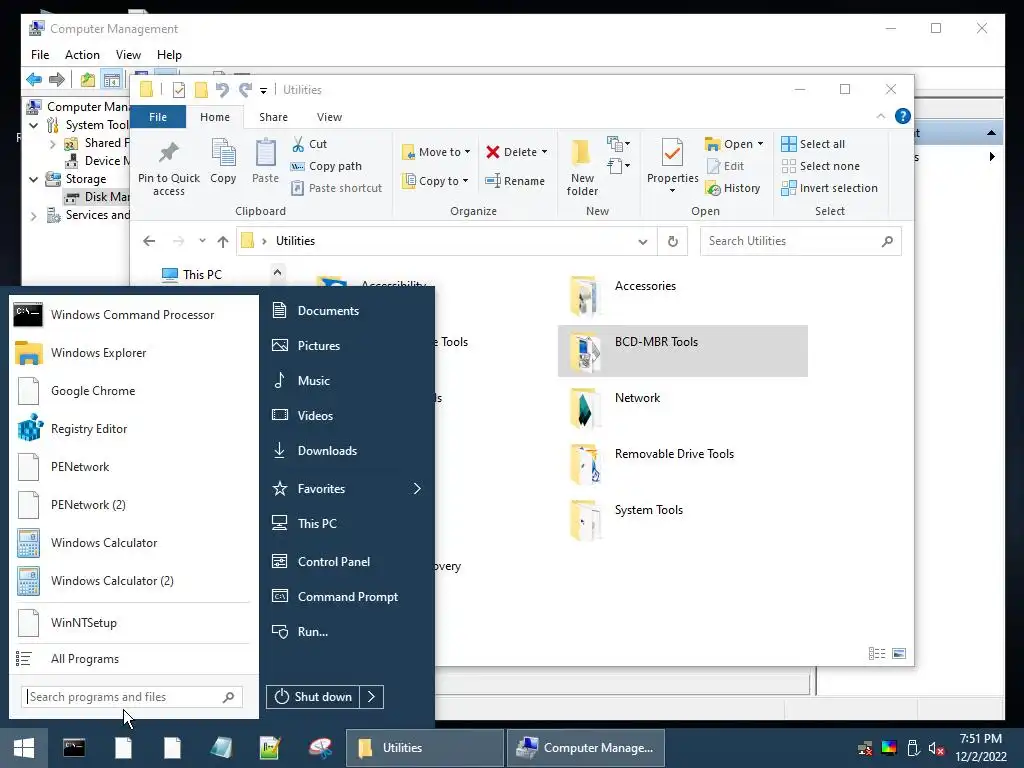Click Rename in Organize group
Screen dimensions: 1024x768
click(x=515, y=181)
